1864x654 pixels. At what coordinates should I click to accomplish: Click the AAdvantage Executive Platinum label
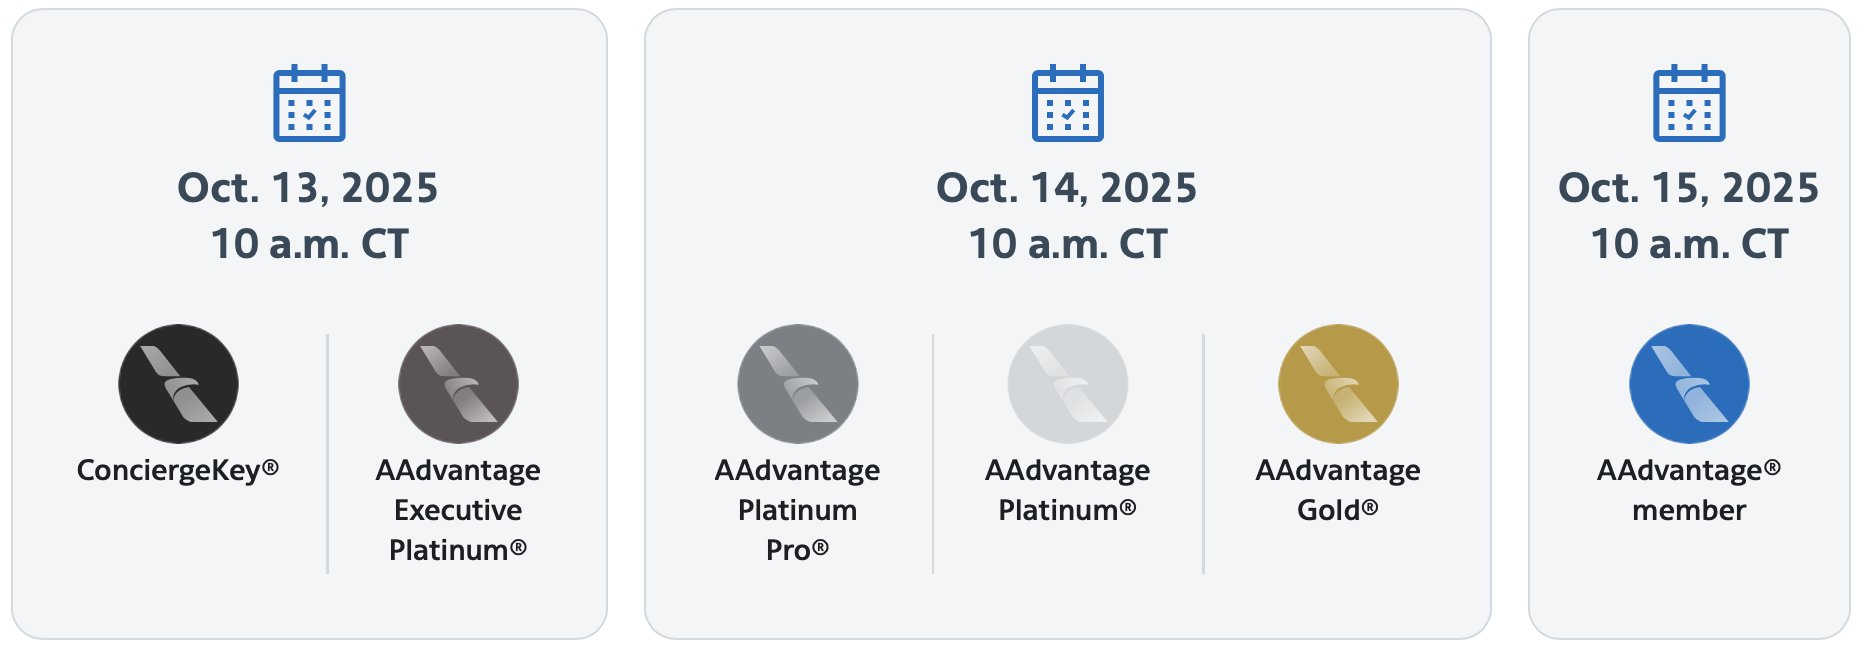pyautogui.click(x=458, y=510)
